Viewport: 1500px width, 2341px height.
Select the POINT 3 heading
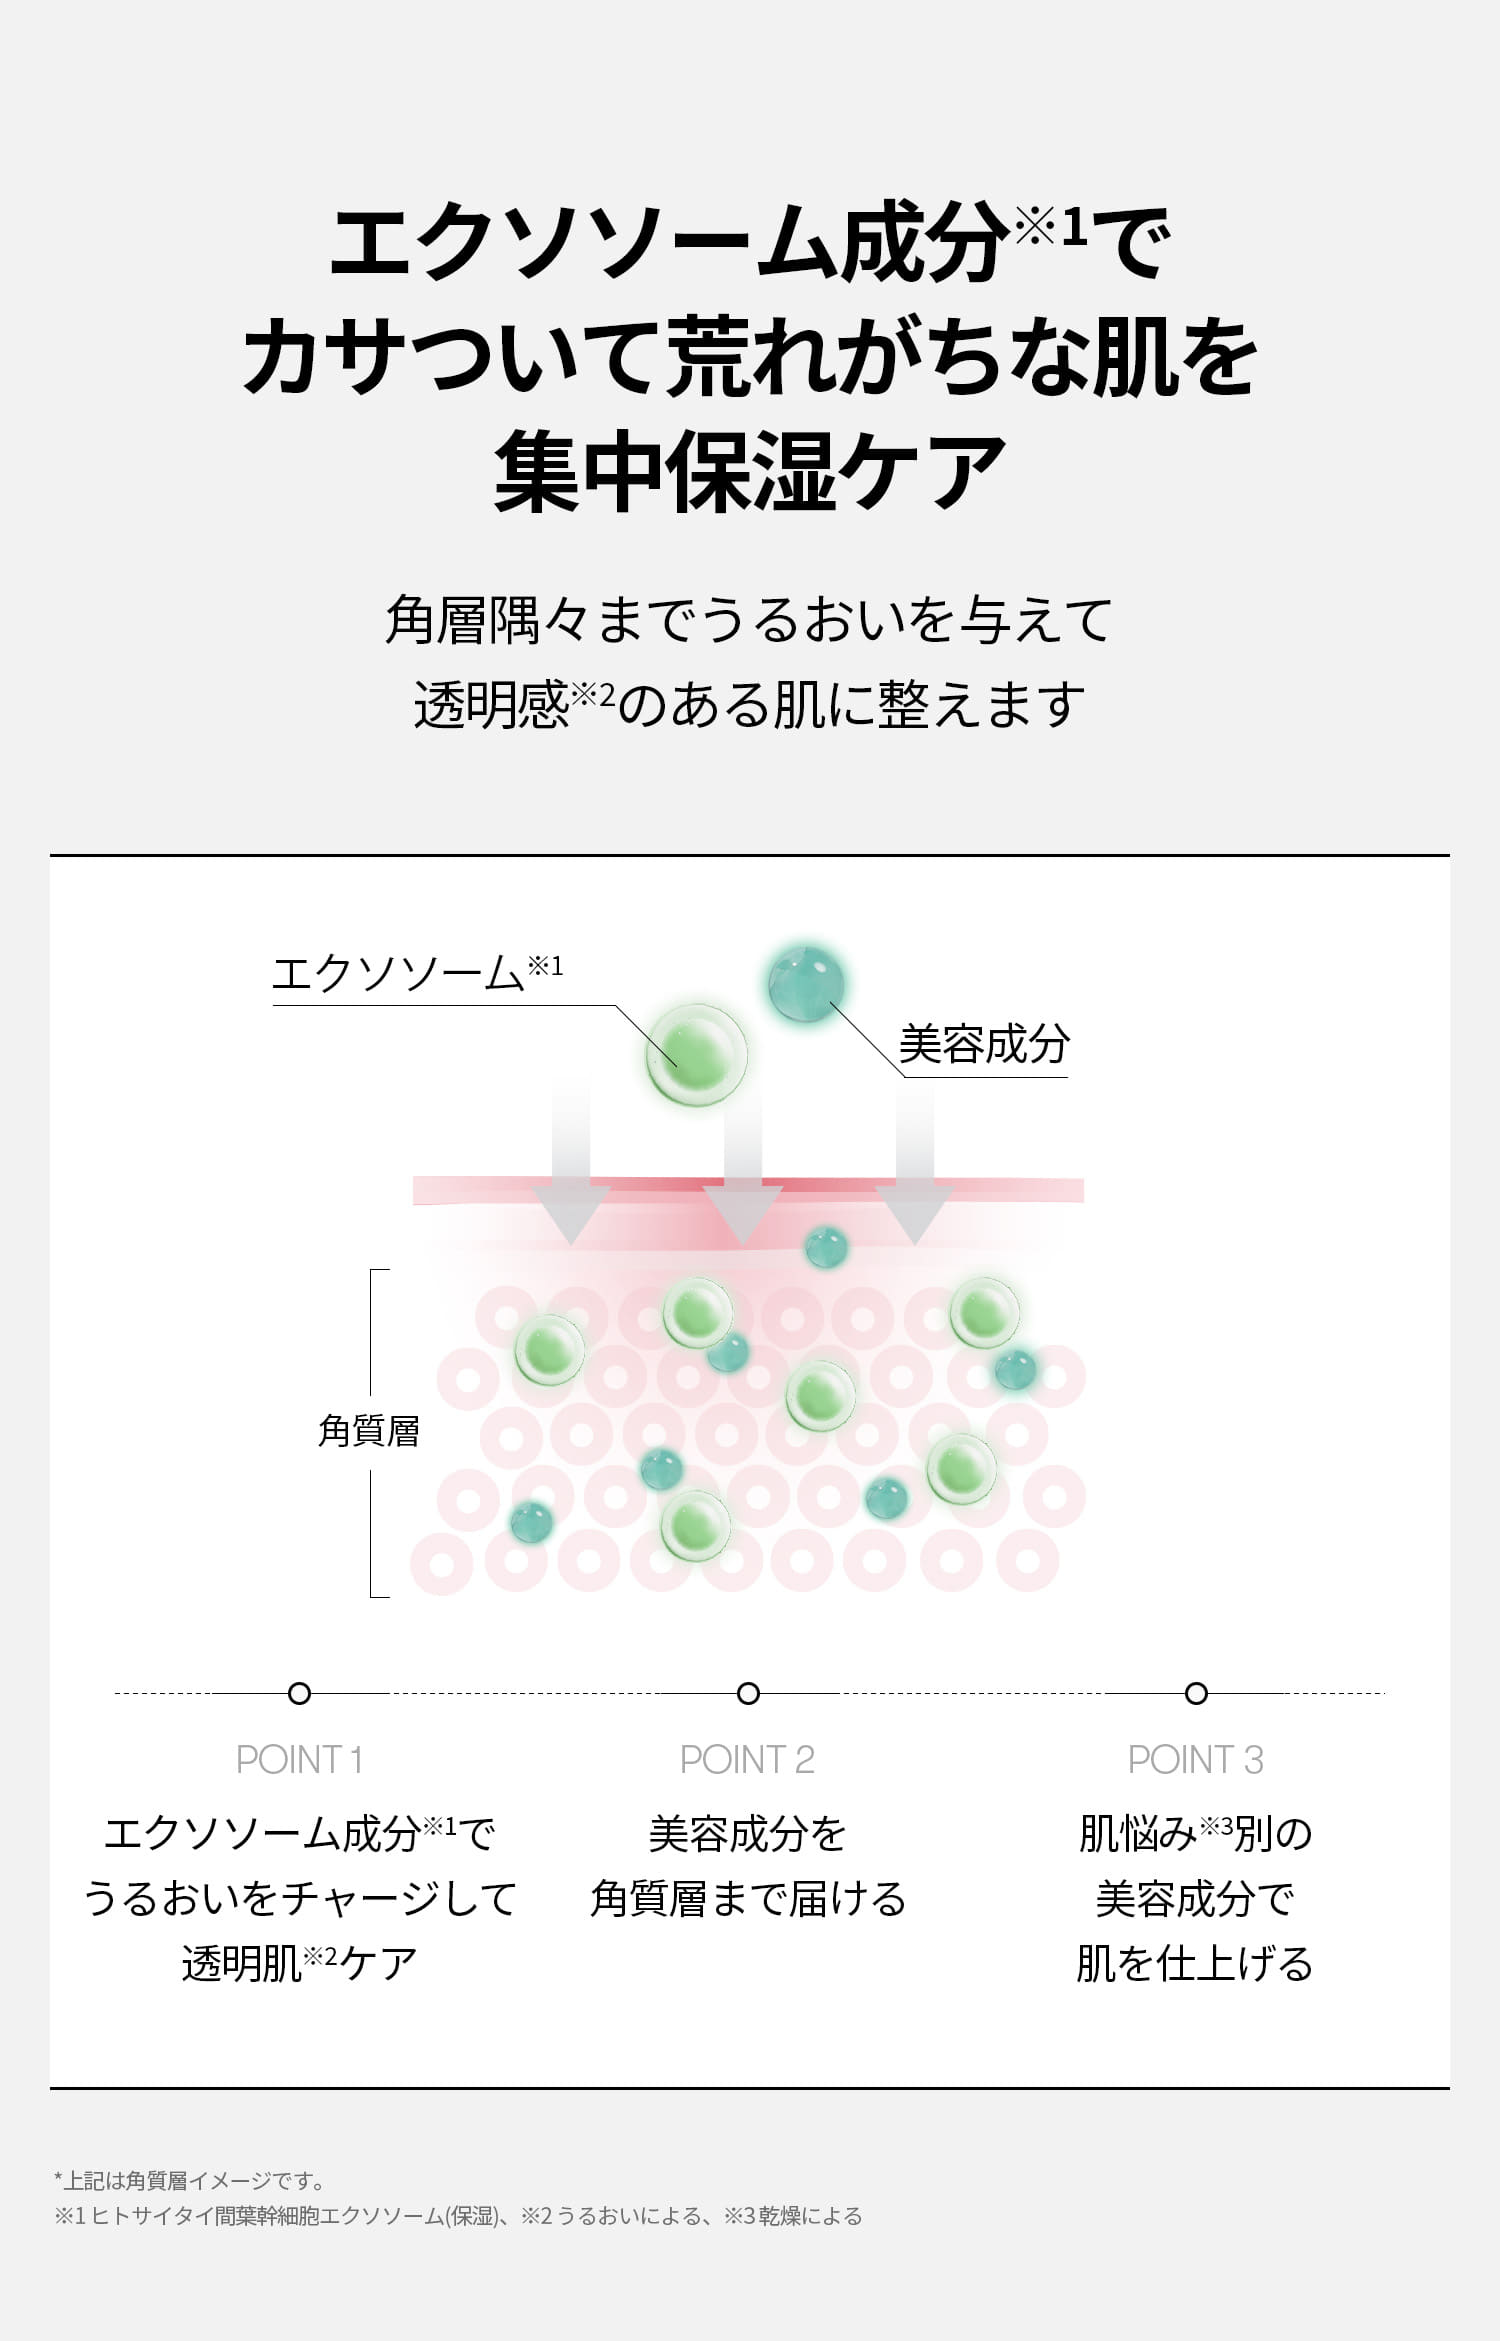[1196, 1759]
